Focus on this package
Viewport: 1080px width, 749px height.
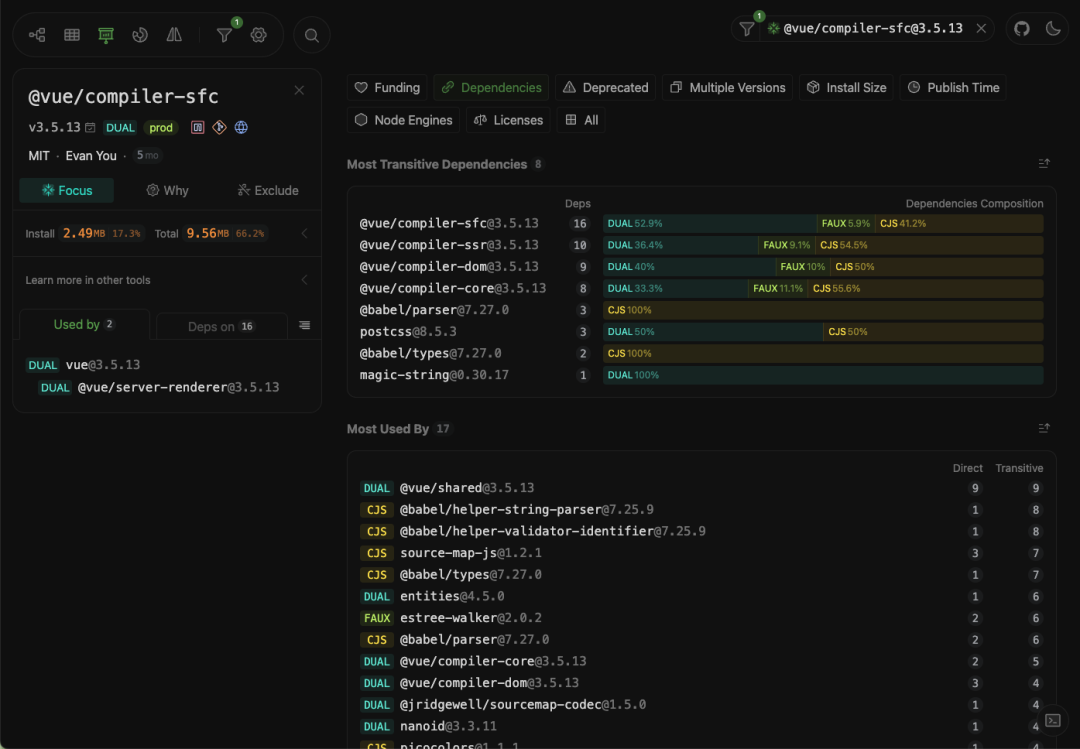point(67,190)
